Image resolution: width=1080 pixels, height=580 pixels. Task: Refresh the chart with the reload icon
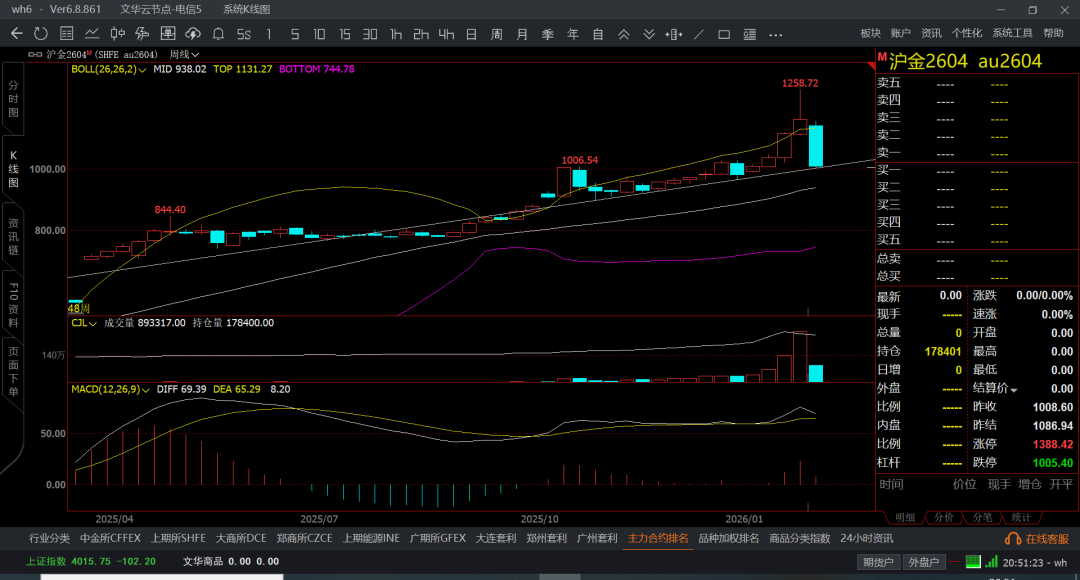pyautogui.click(x=41, y=34)
